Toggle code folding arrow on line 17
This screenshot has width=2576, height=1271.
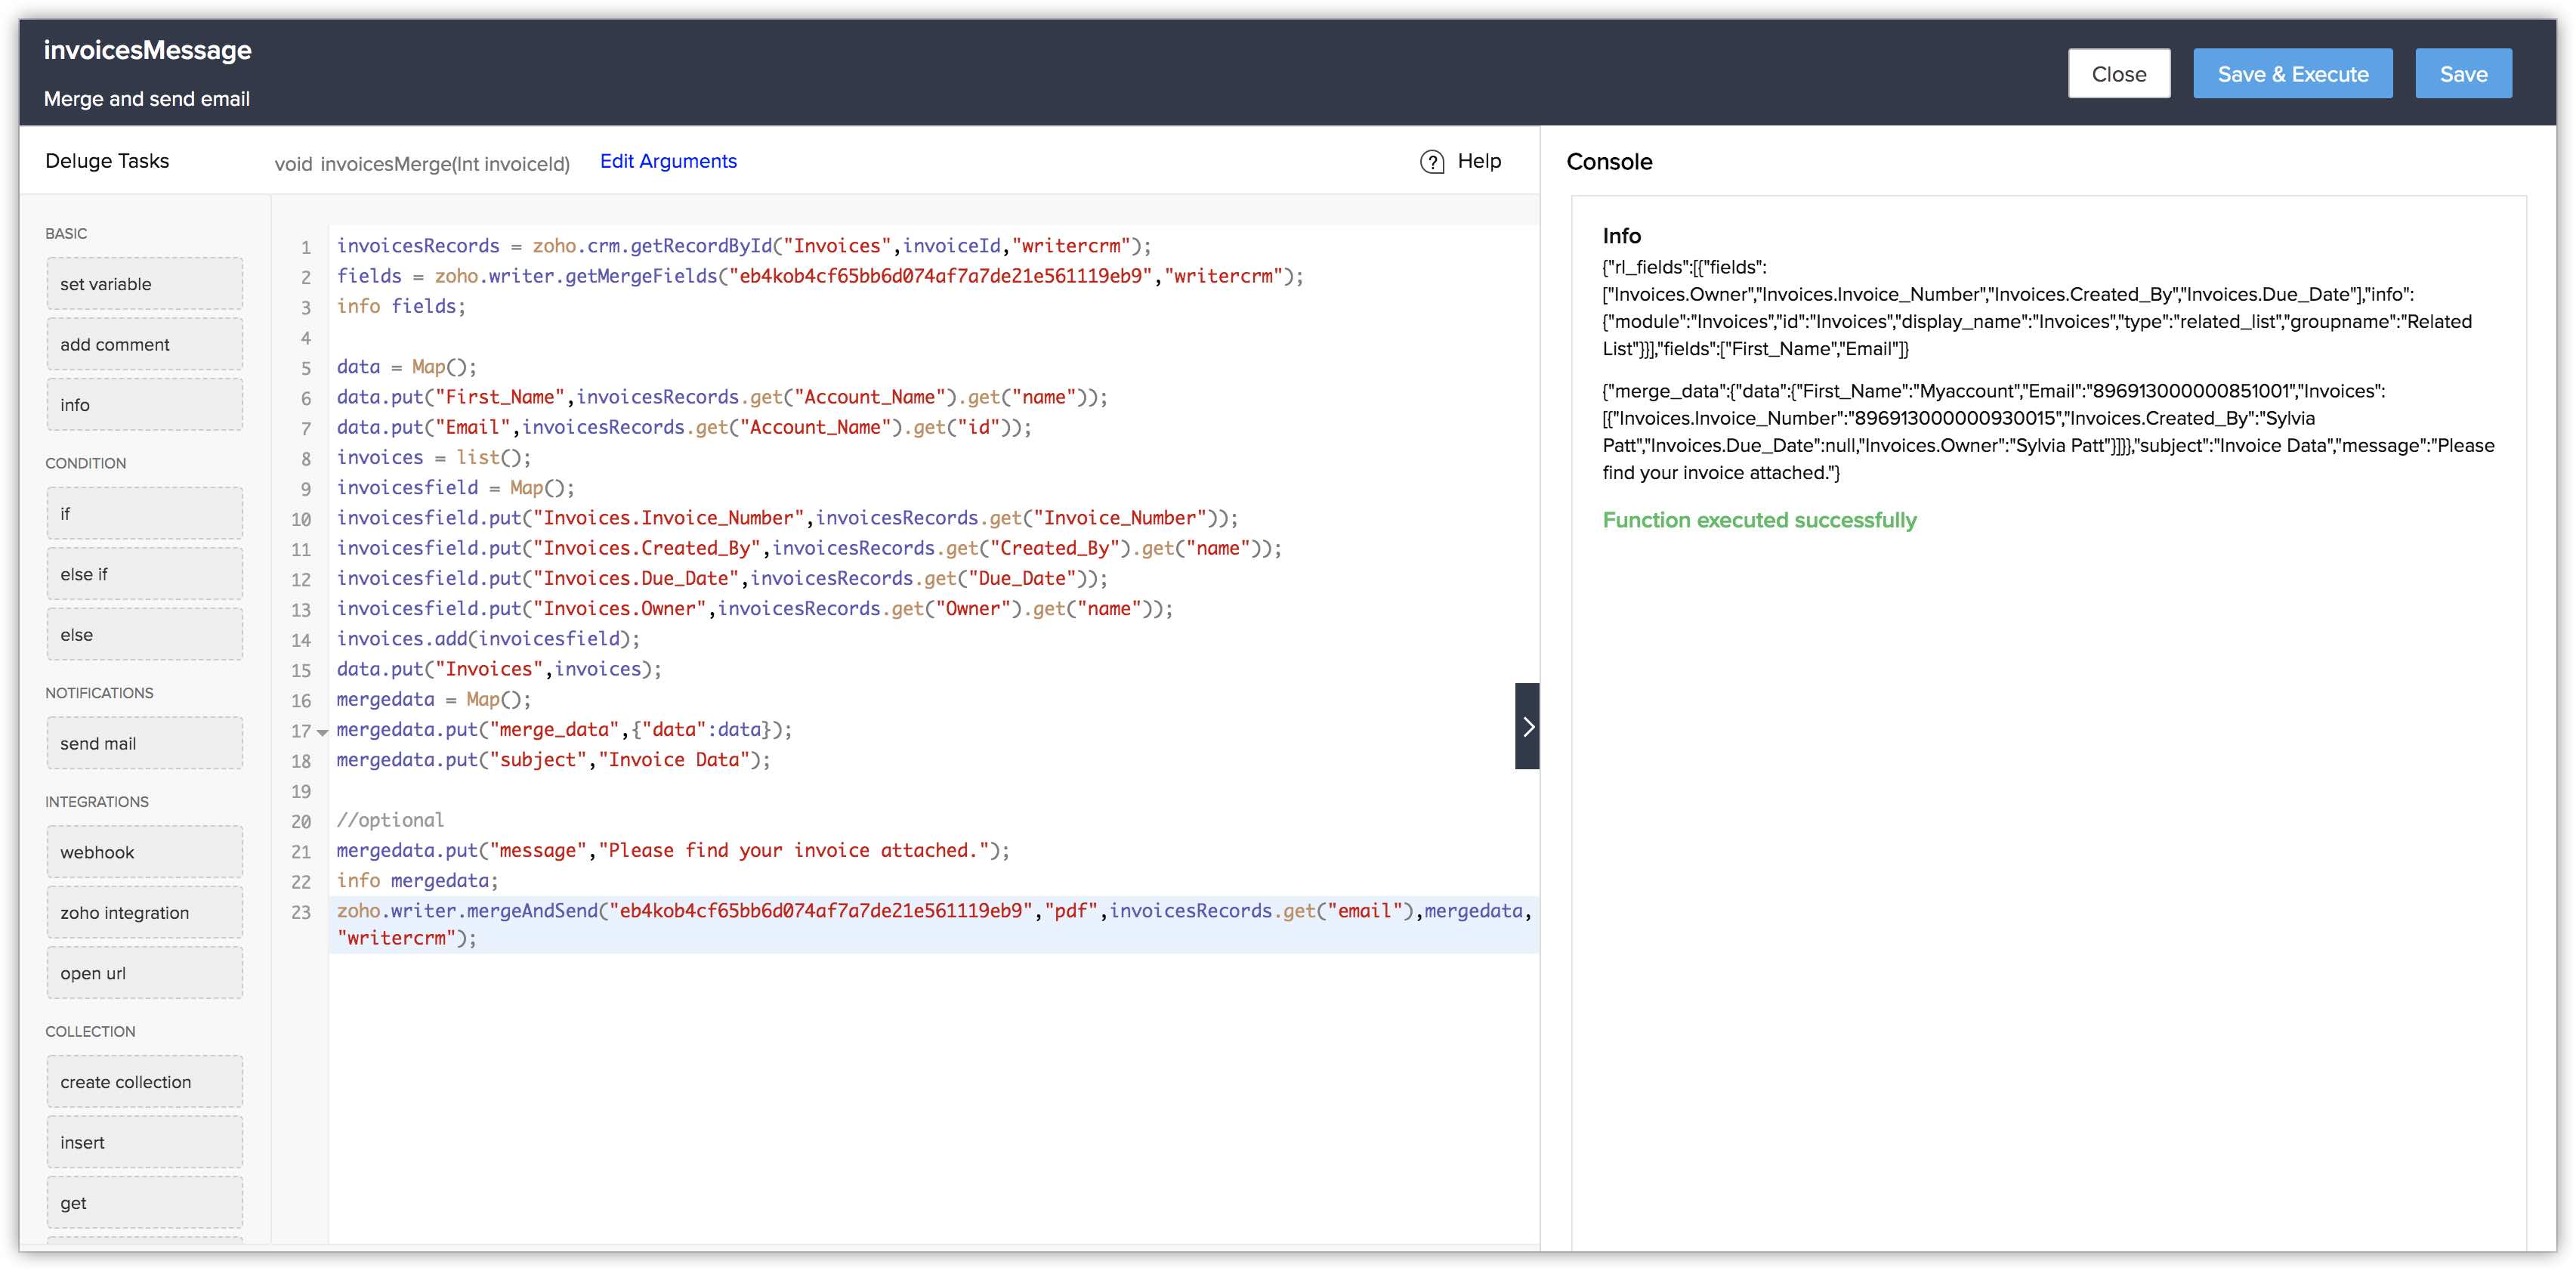(322, 732)
